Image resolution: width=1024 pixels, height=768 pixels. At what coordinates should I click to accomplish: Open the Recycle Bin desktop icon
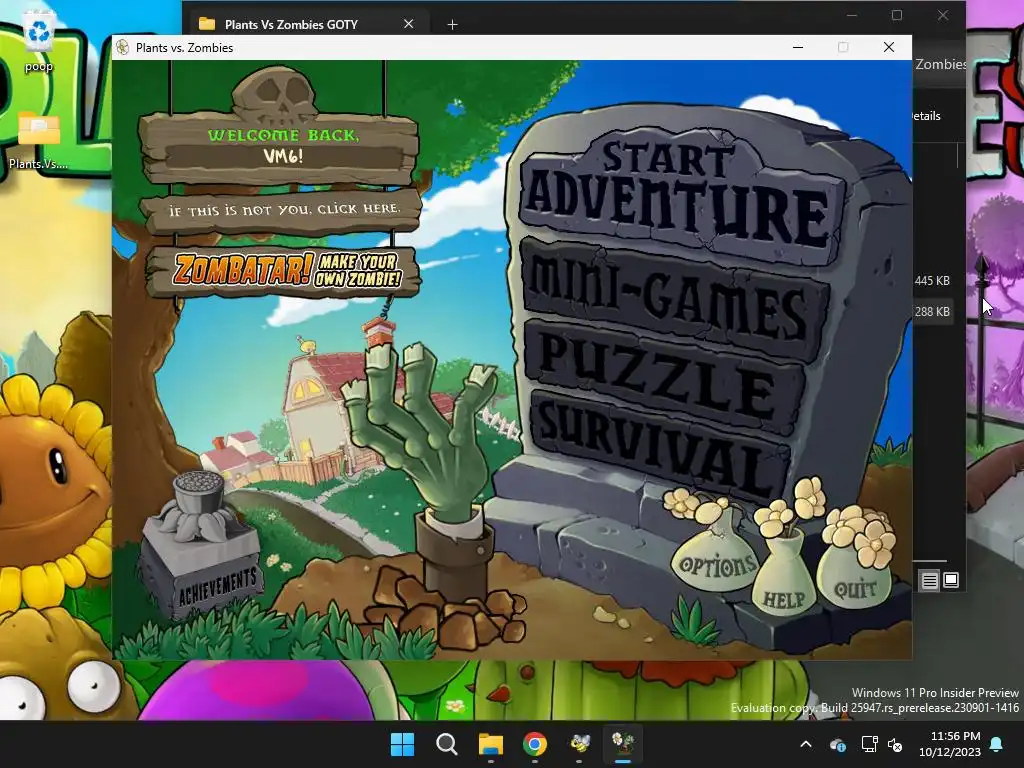click(x=39, y=40)
